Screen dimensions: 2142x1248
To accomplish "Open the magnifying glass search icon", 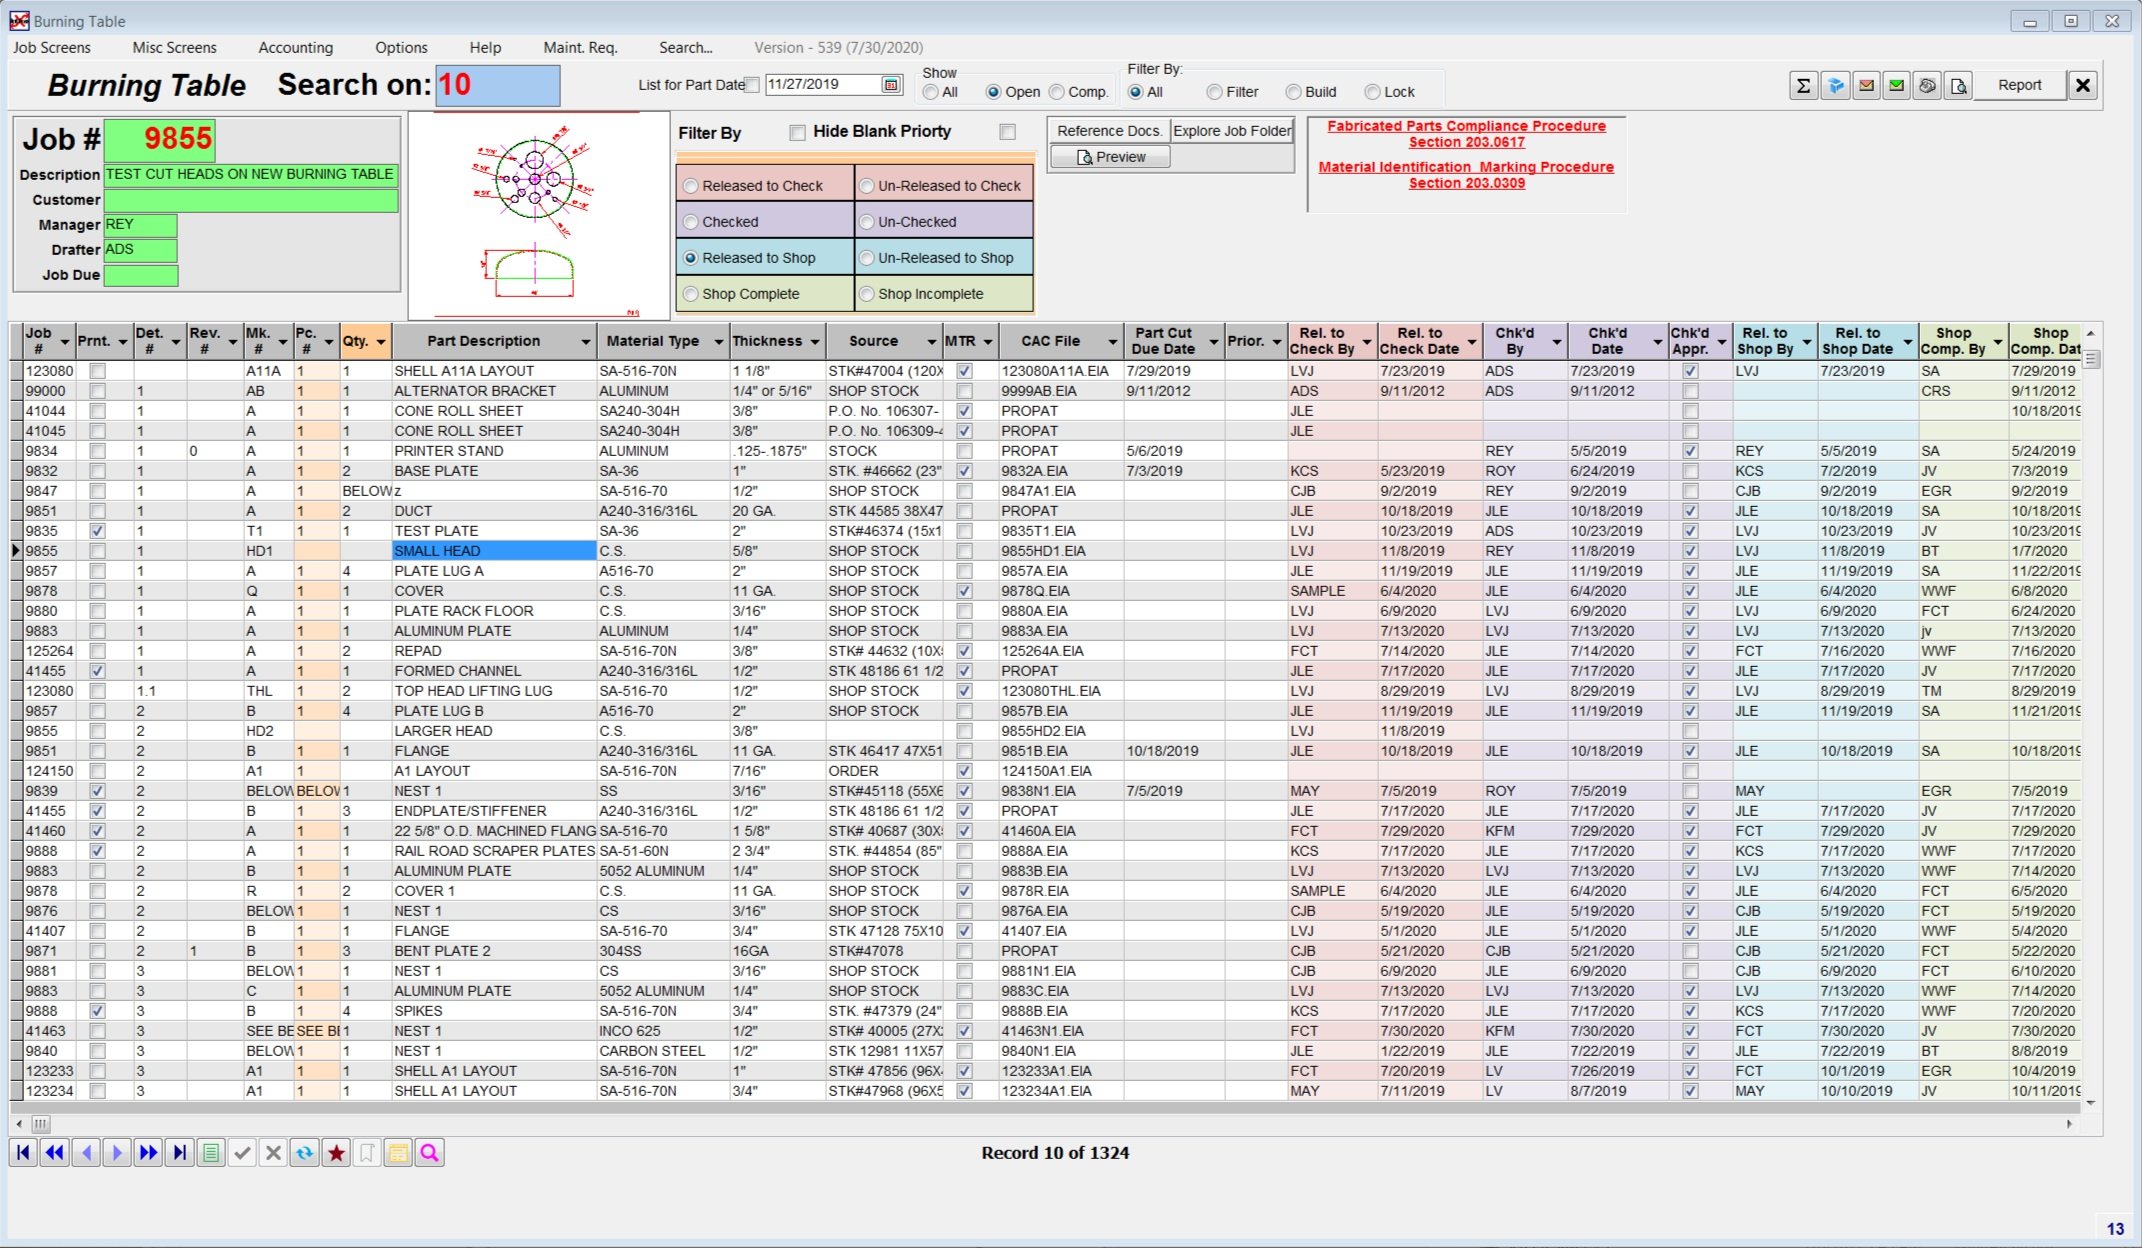I will point(430,1152).
